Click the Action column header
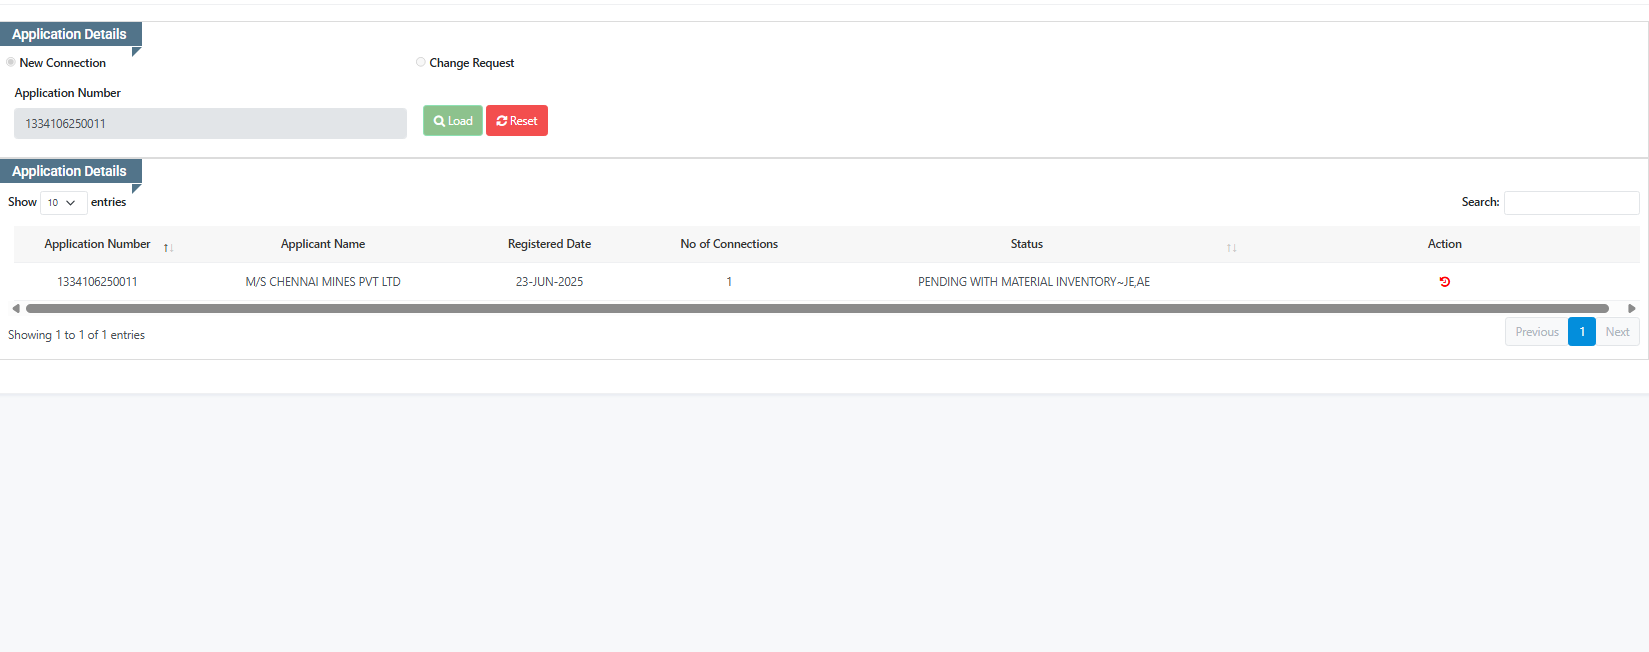The width and height of the screenshot is (1649, 652). (1444, 244)
